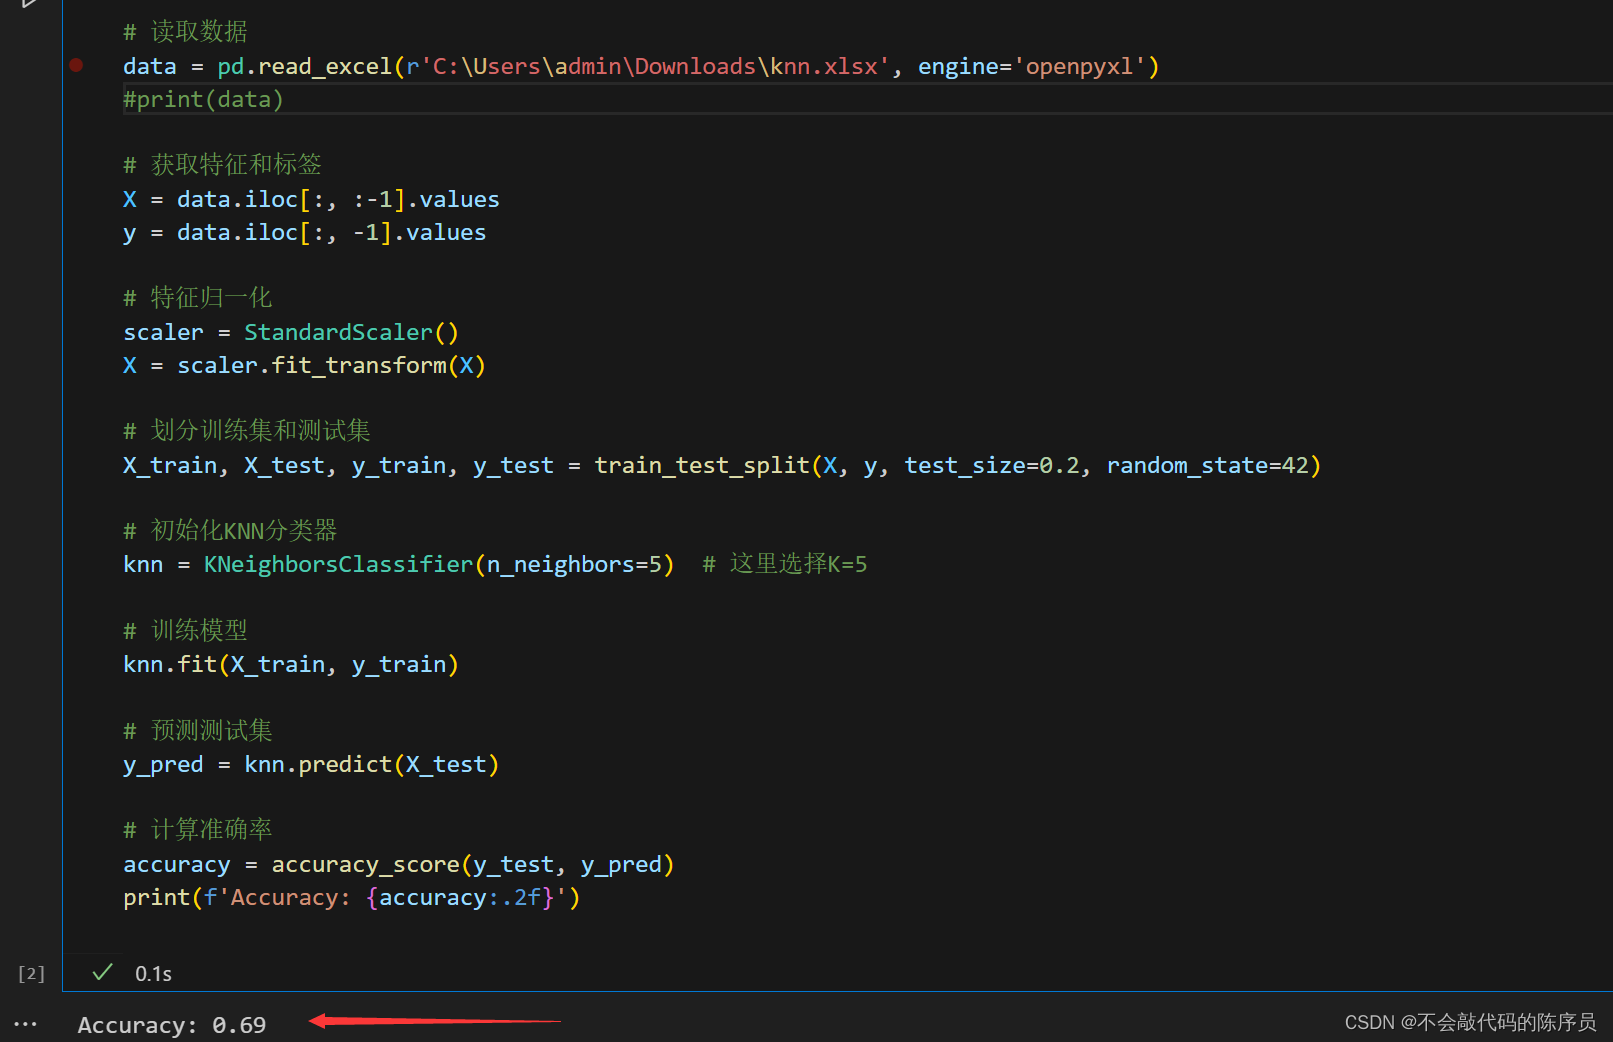The image size is (1613, 1042).
Task: Click the 'n_neighbors=5' parameter
Action: tap(574, 564)
